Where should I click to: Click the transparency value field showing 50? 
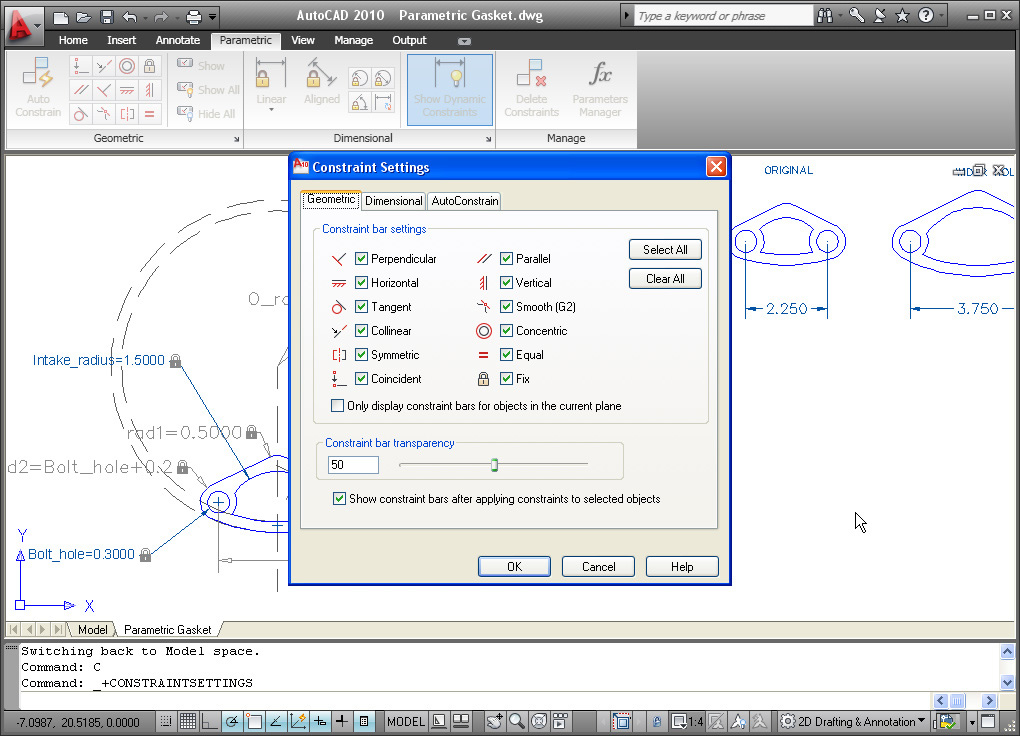[353, 465]
